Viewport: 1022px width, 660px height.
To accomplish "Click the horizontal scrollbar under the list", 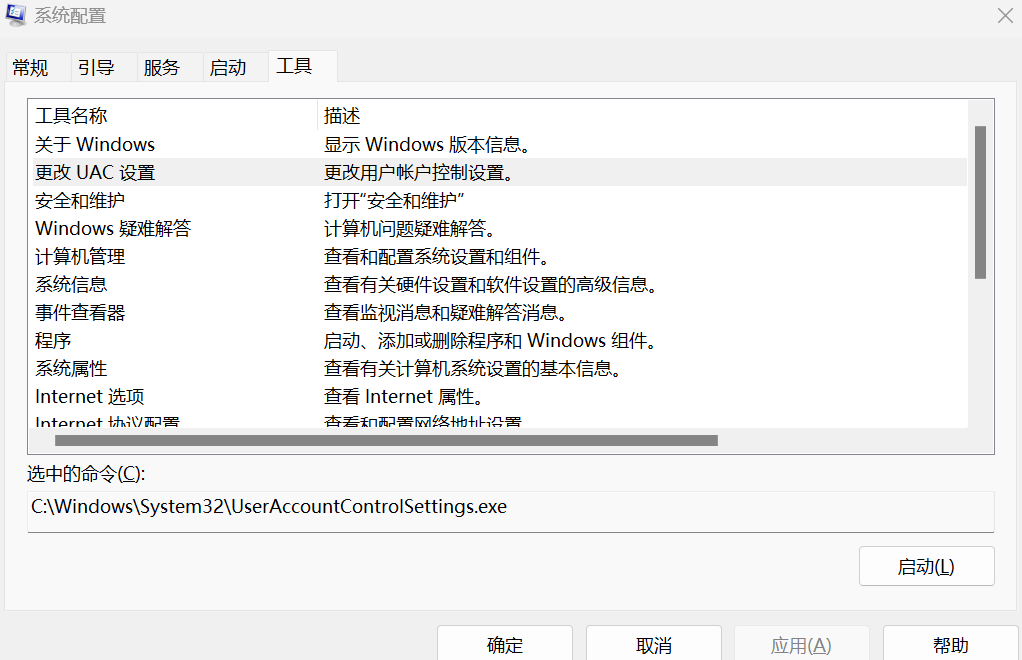I will tap(386, 440).
